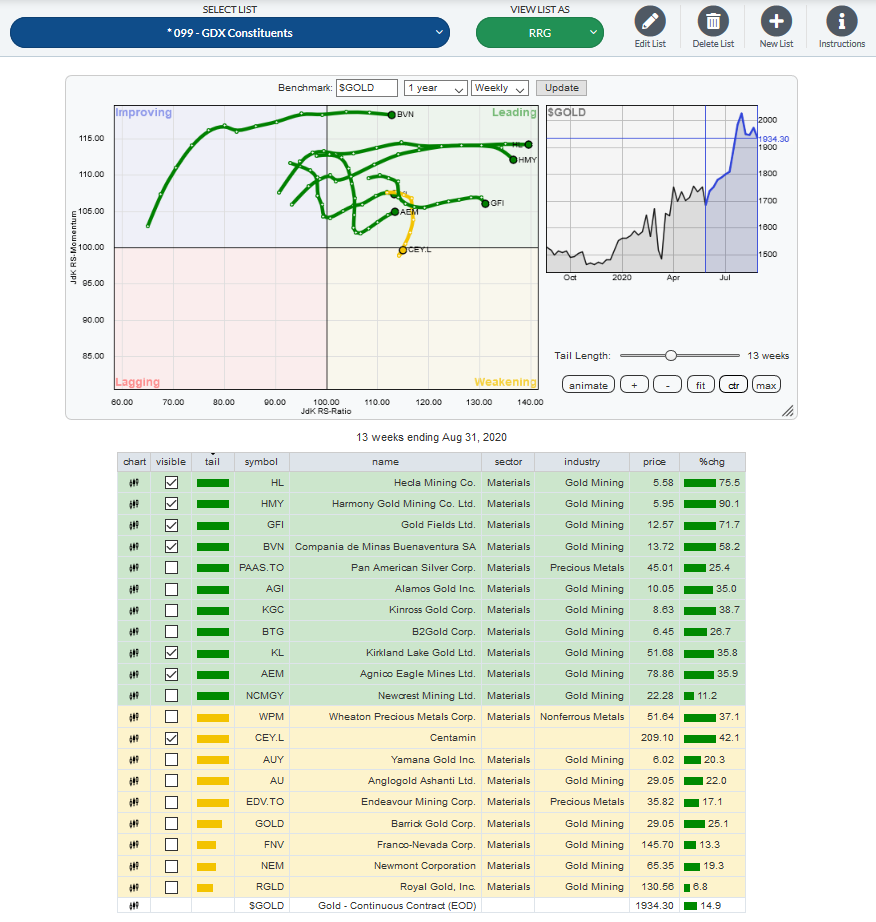Click the Tail Length slider handle

[671, 356]
